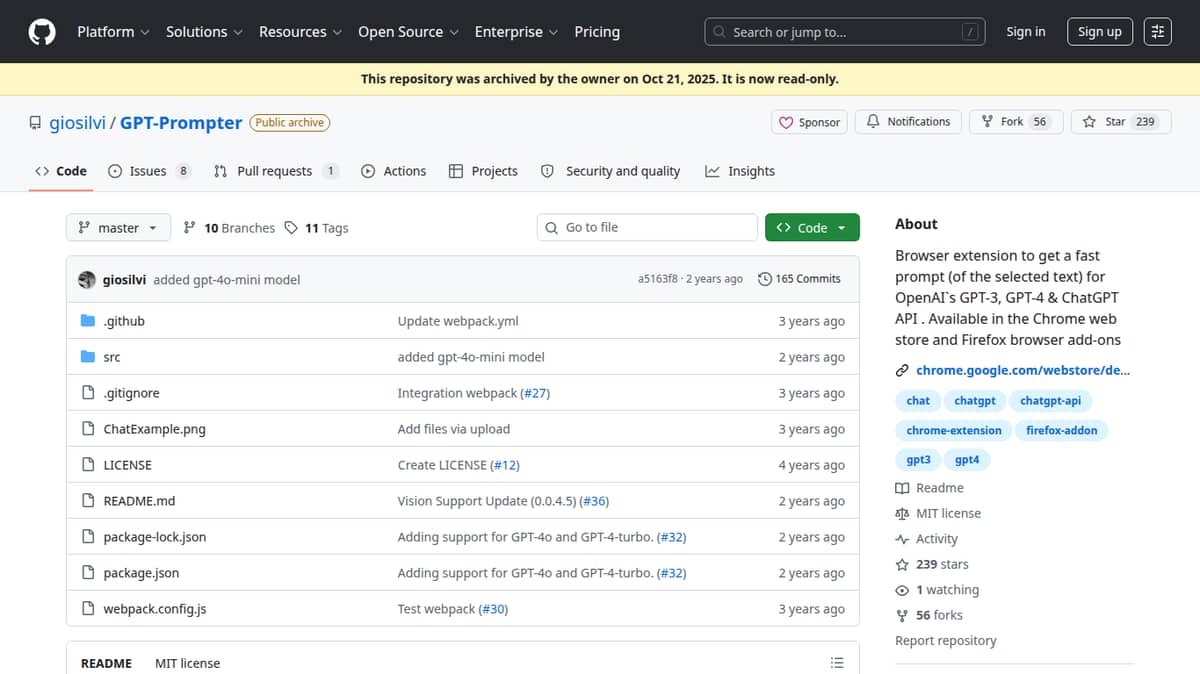
Task: Open the .github folder
Action: 124,321
